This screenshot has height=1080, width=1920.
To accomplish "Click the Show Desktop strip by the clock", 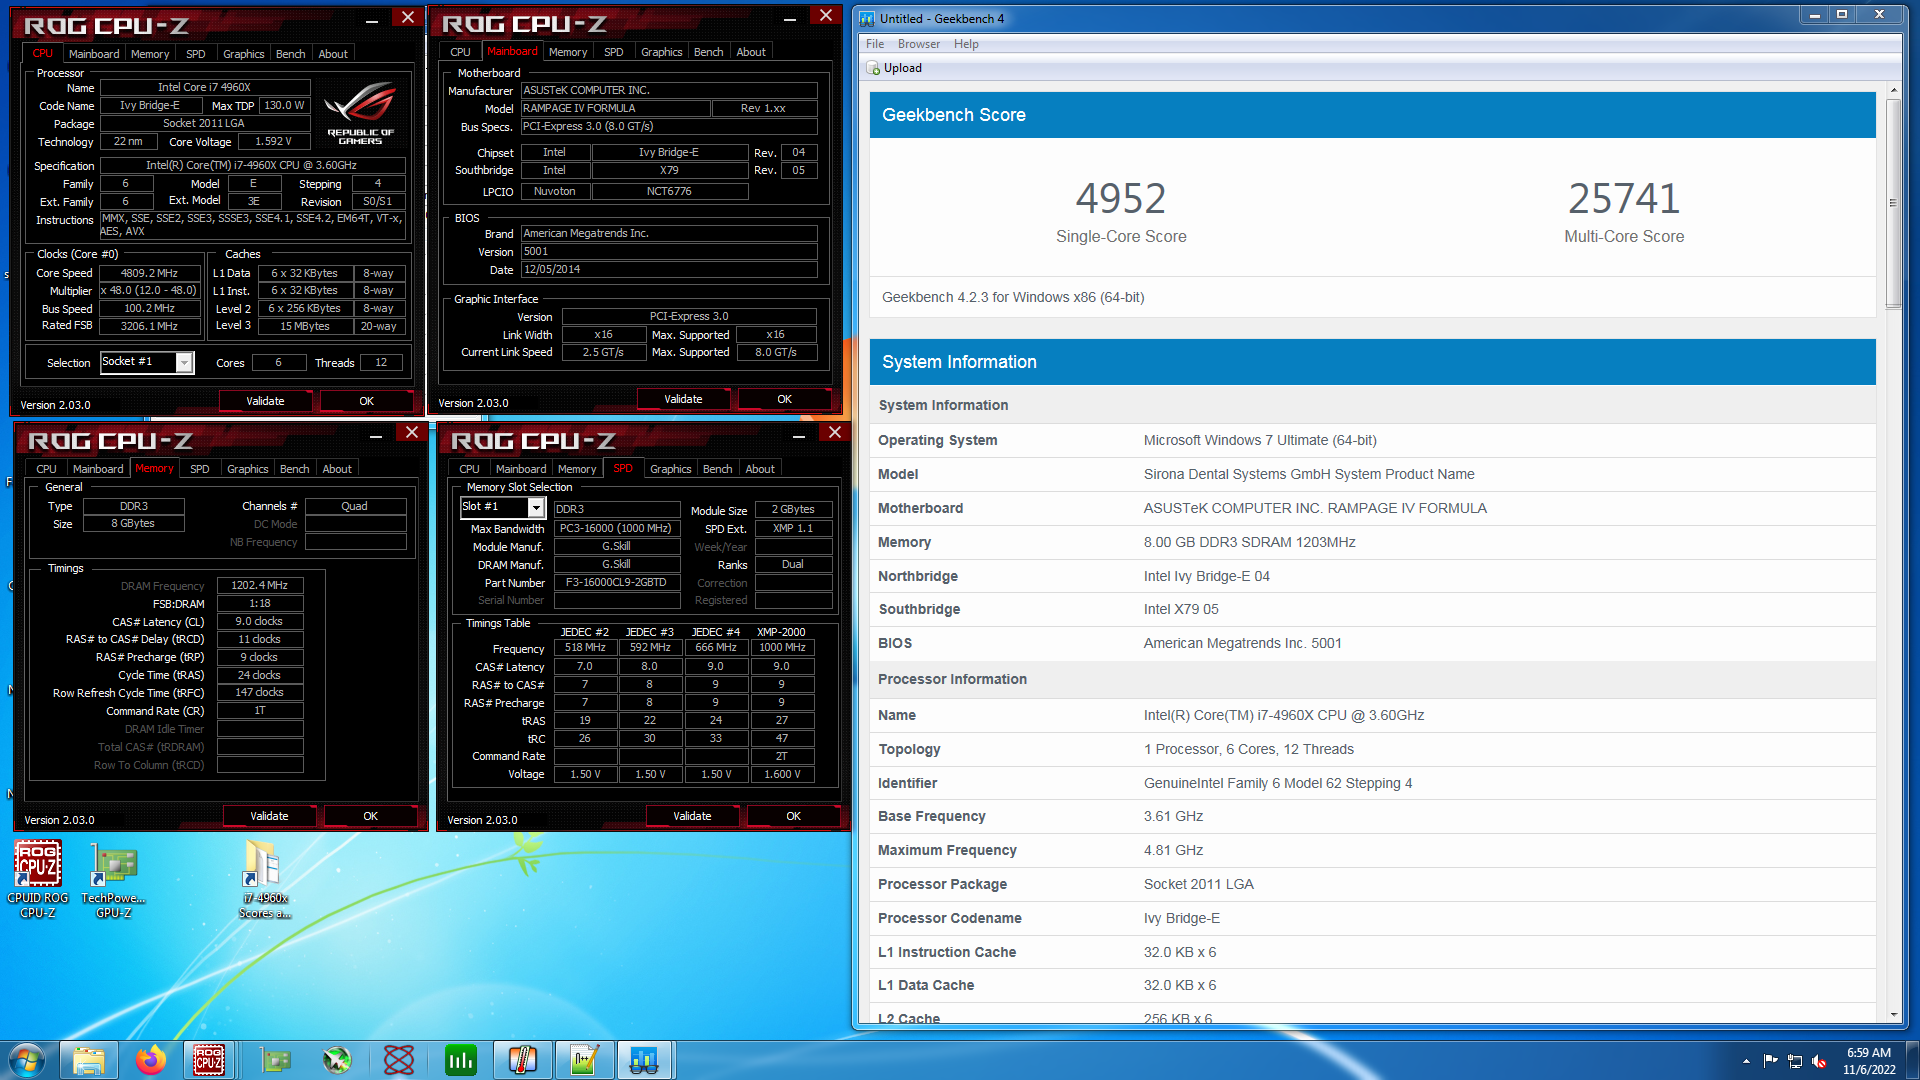I will pyautogui.click(x=1912, y=1060).
